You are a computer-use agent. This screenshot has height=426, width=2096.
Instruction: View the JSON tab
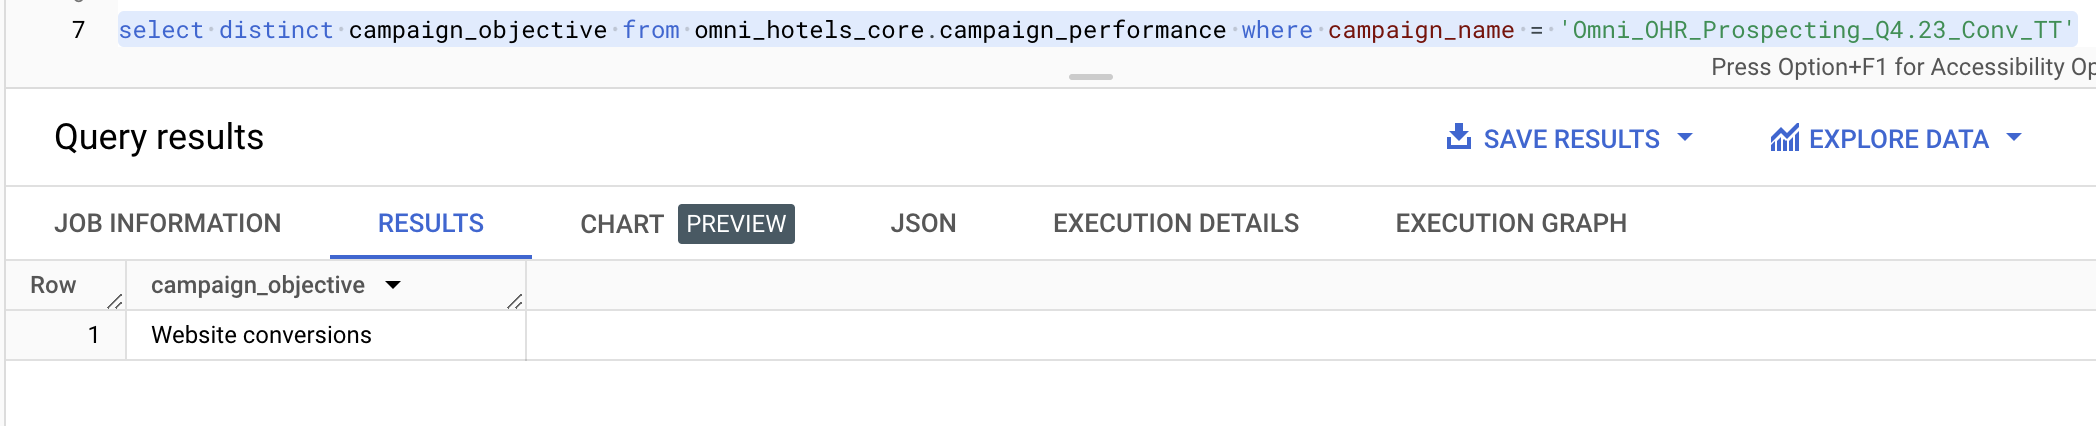(923, 223)
